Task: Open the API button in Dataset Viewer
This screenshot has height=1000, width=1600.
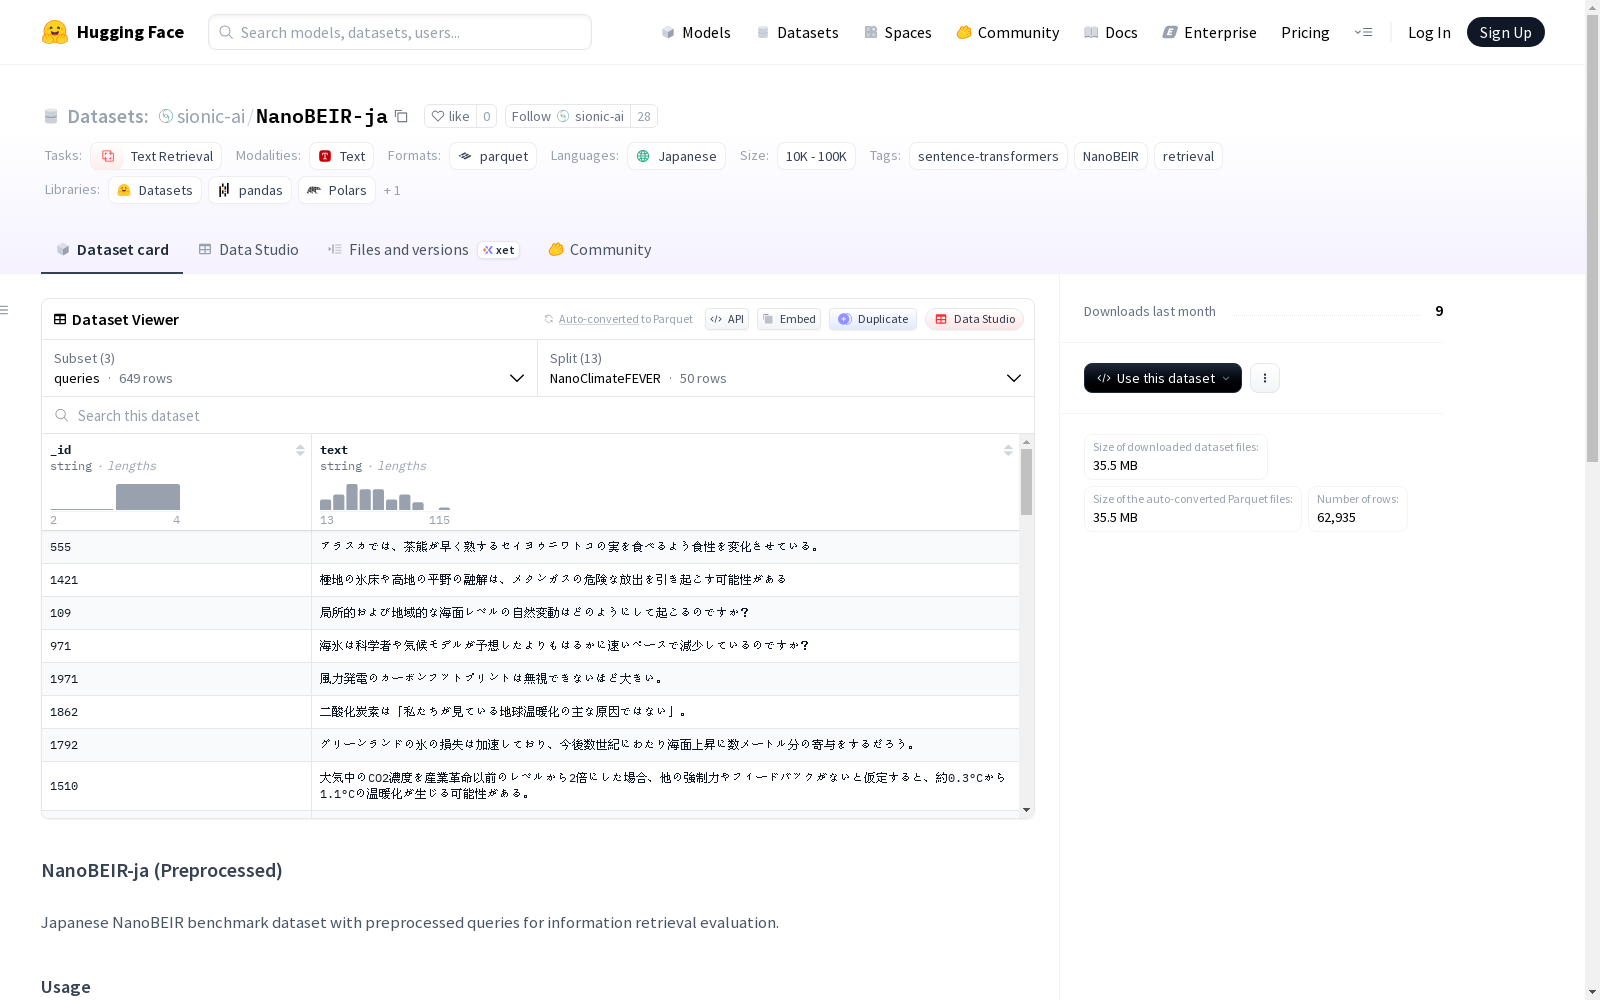Action: click(727, 319)
